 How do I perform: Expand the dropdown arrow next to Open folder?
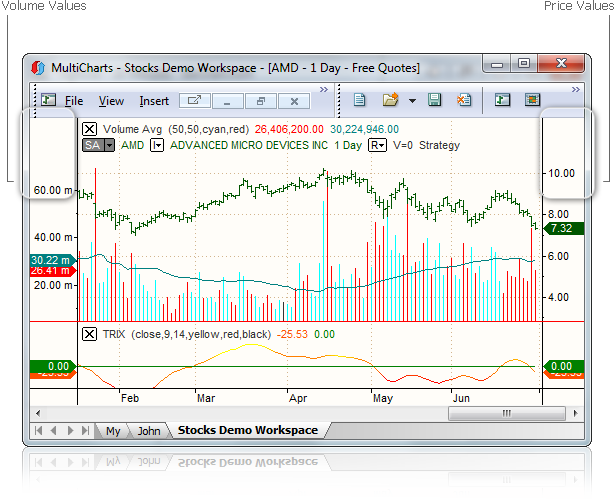click(x=412, y=101)
